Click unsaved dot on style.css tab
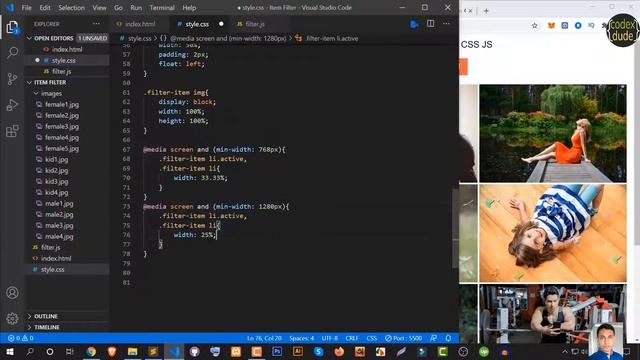 pyautogui.click(x=221, y=24)
